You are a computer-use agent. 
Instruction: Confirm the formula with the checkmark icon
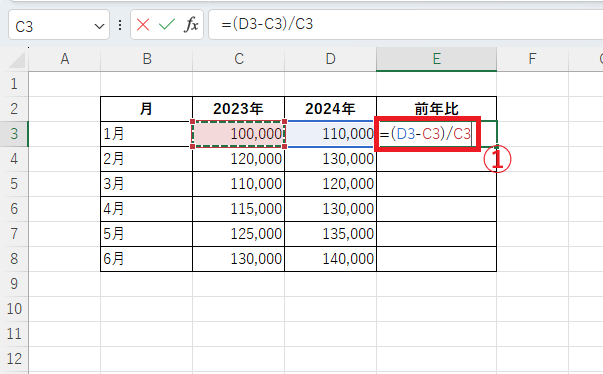(x=167, y=25)
